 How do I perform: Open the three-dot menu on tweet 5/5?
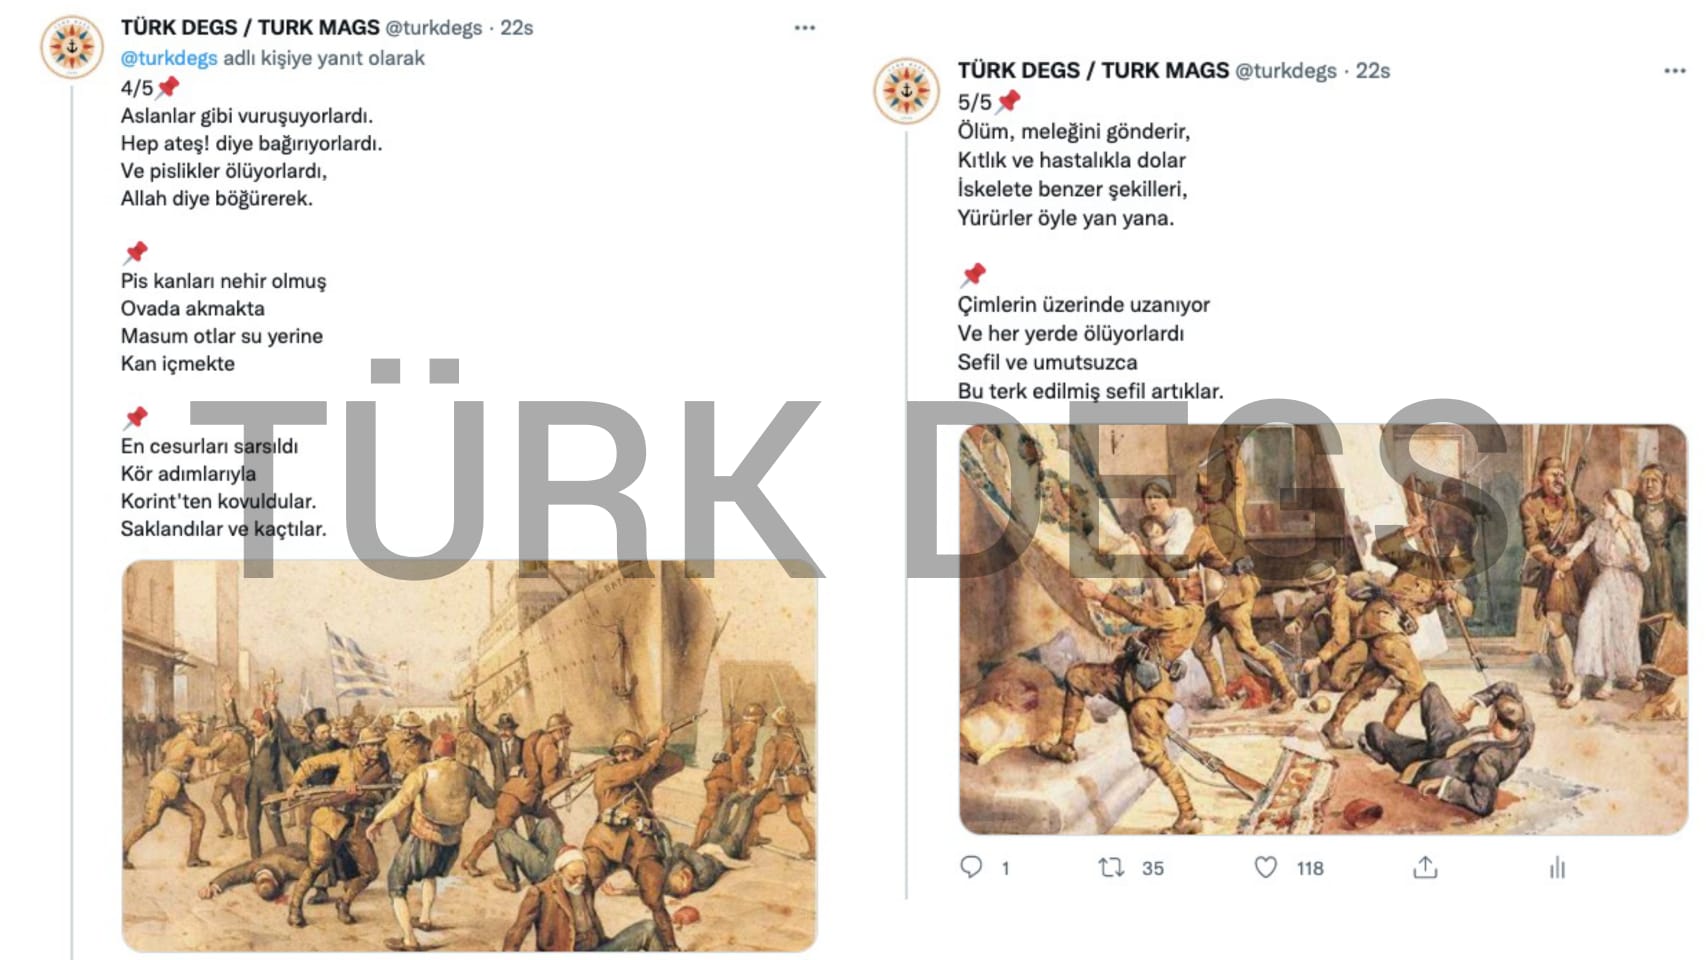coord(1675,71)
